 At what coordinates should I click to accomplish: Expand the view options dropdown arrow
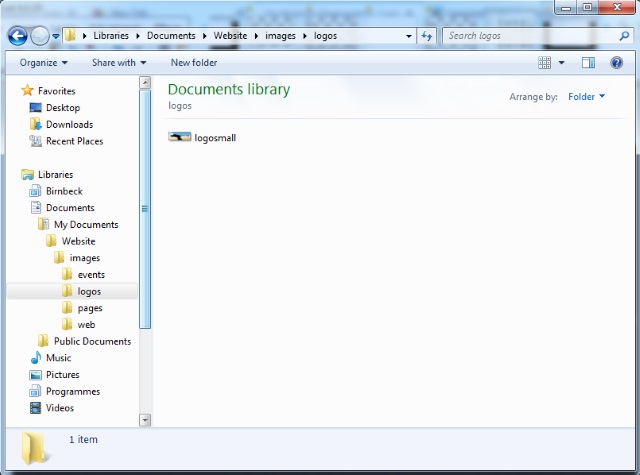[x=562, y=63]
